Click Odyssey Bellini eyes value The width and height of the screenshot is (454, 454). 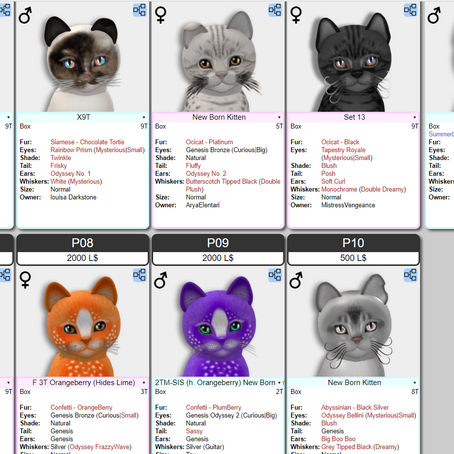coord(369,415)
